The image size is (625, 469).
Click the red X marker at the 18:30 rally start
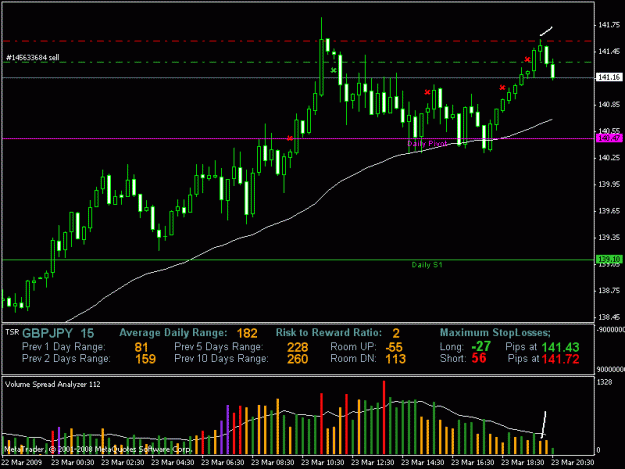[x=502, y=88]
